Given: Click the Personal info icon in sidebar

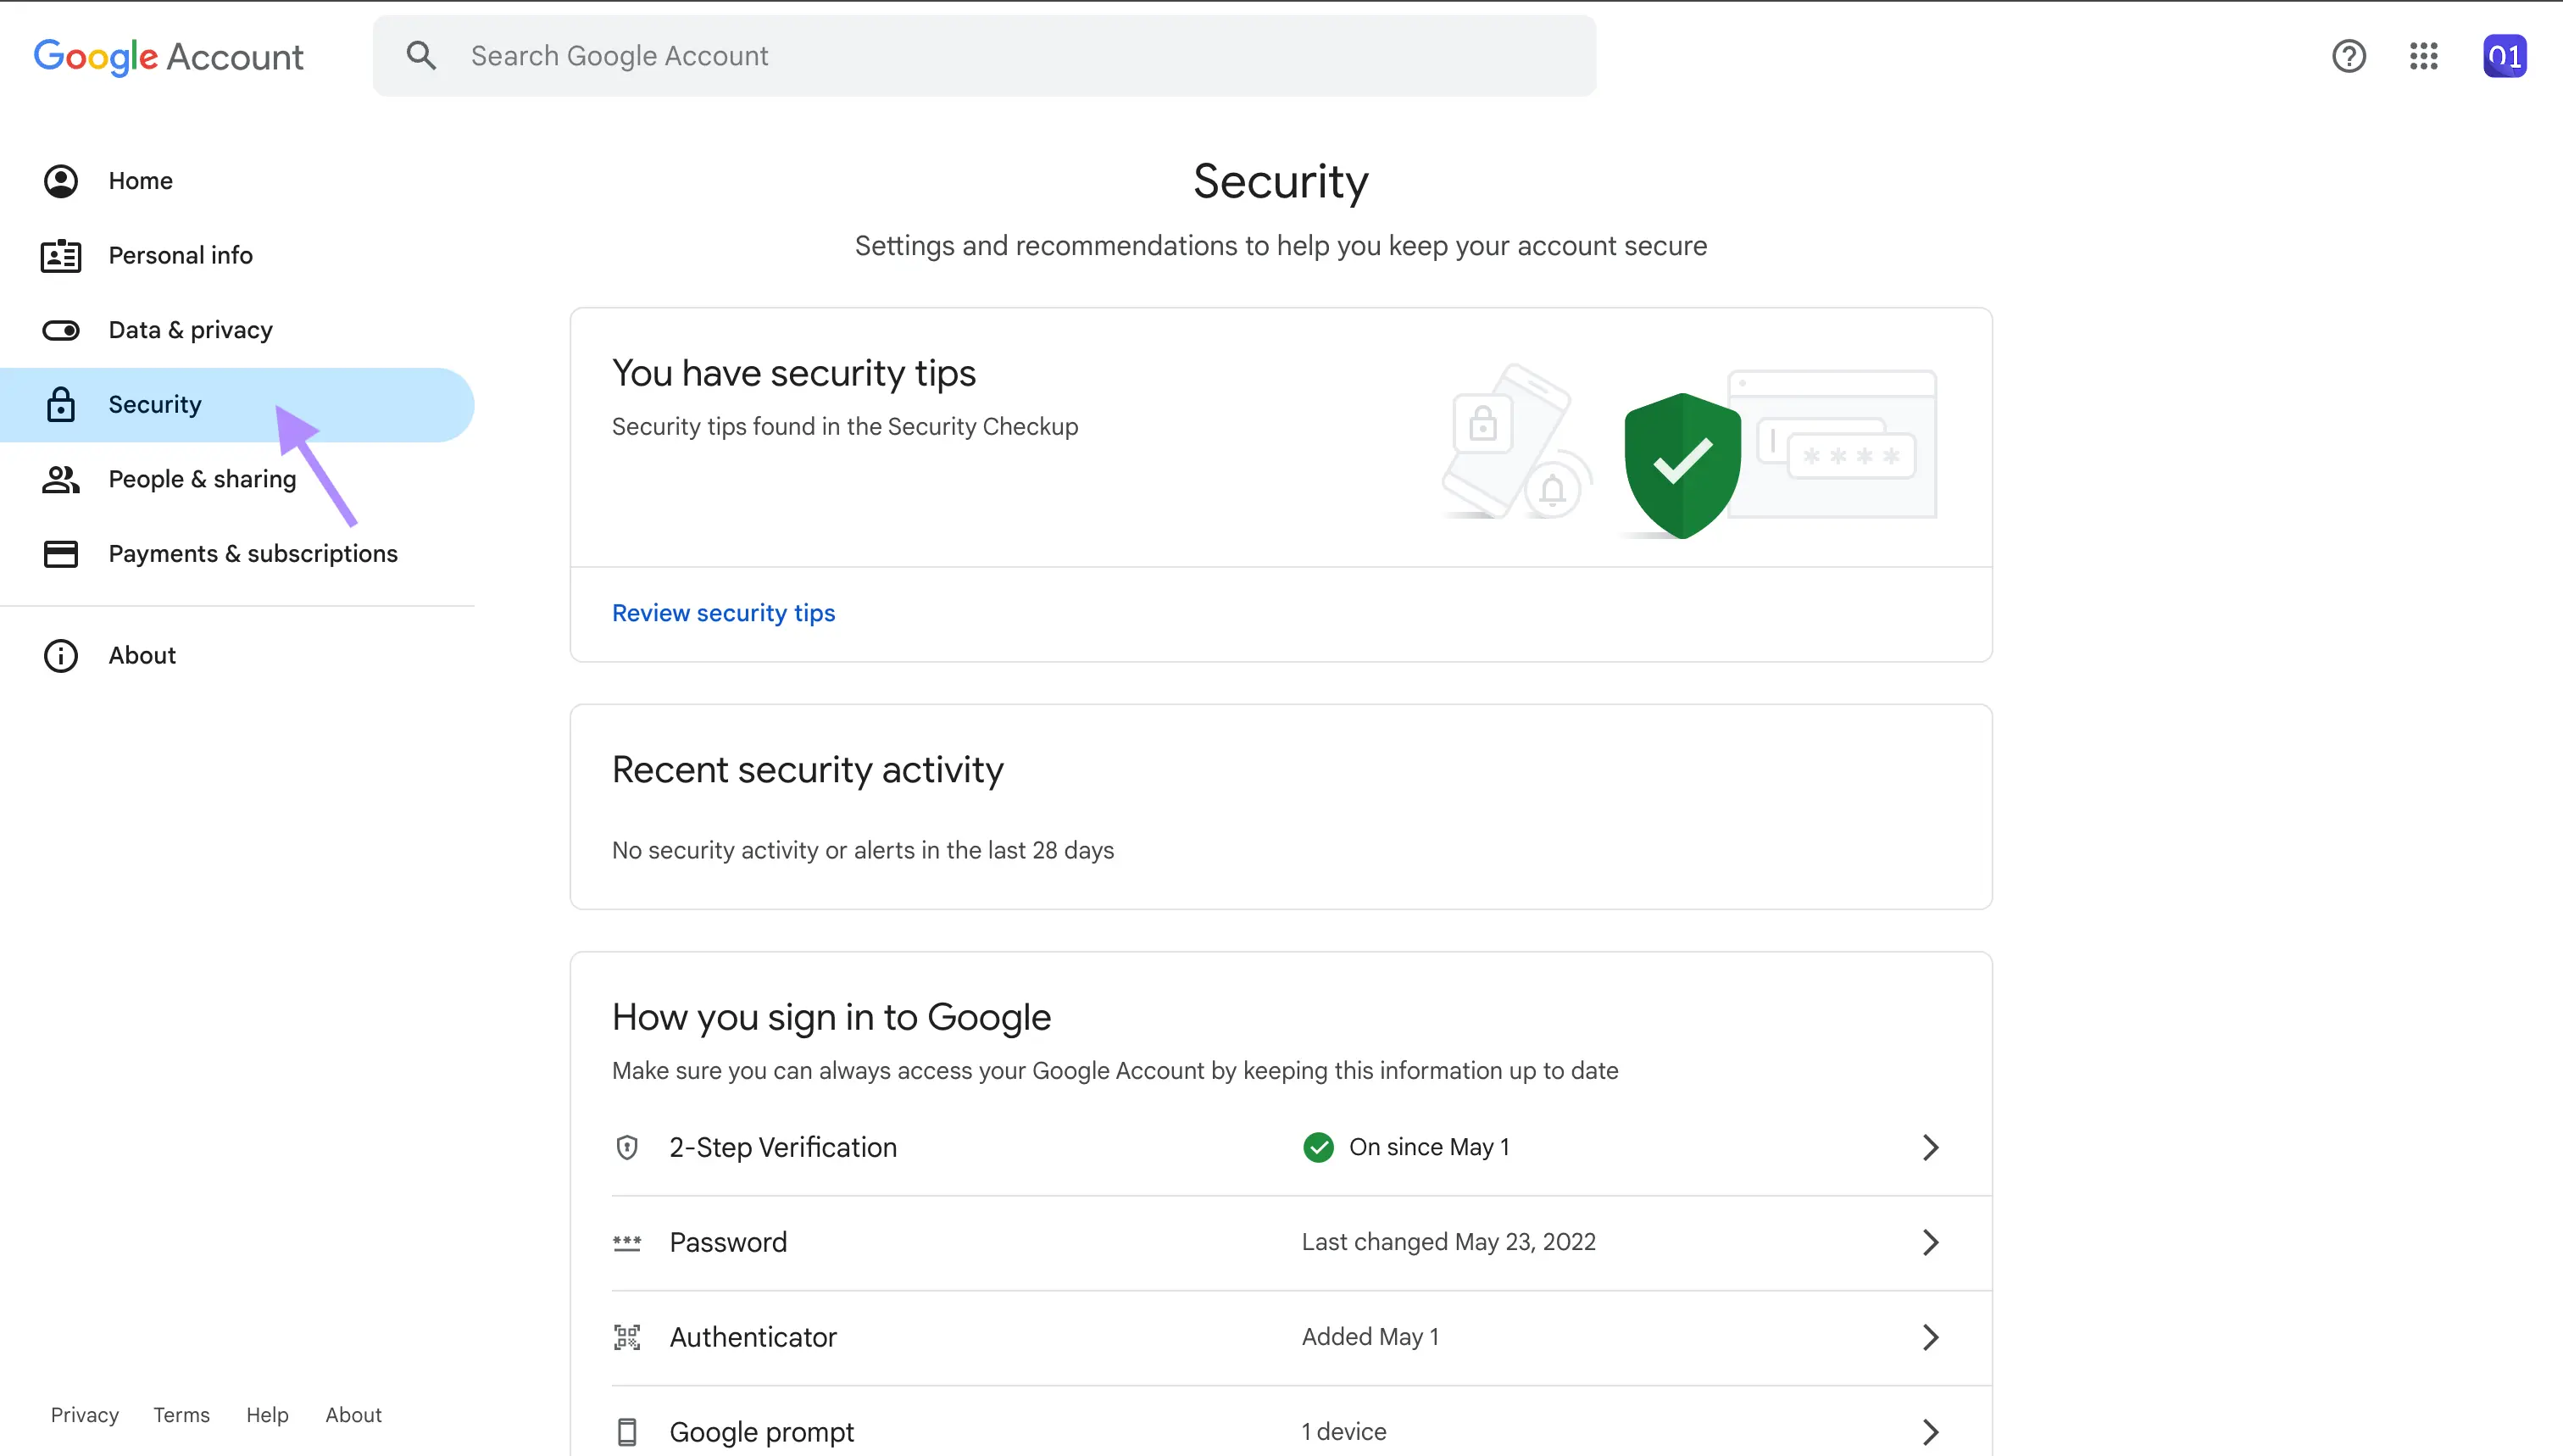Looking at the screenshot, I should [62, 253].
